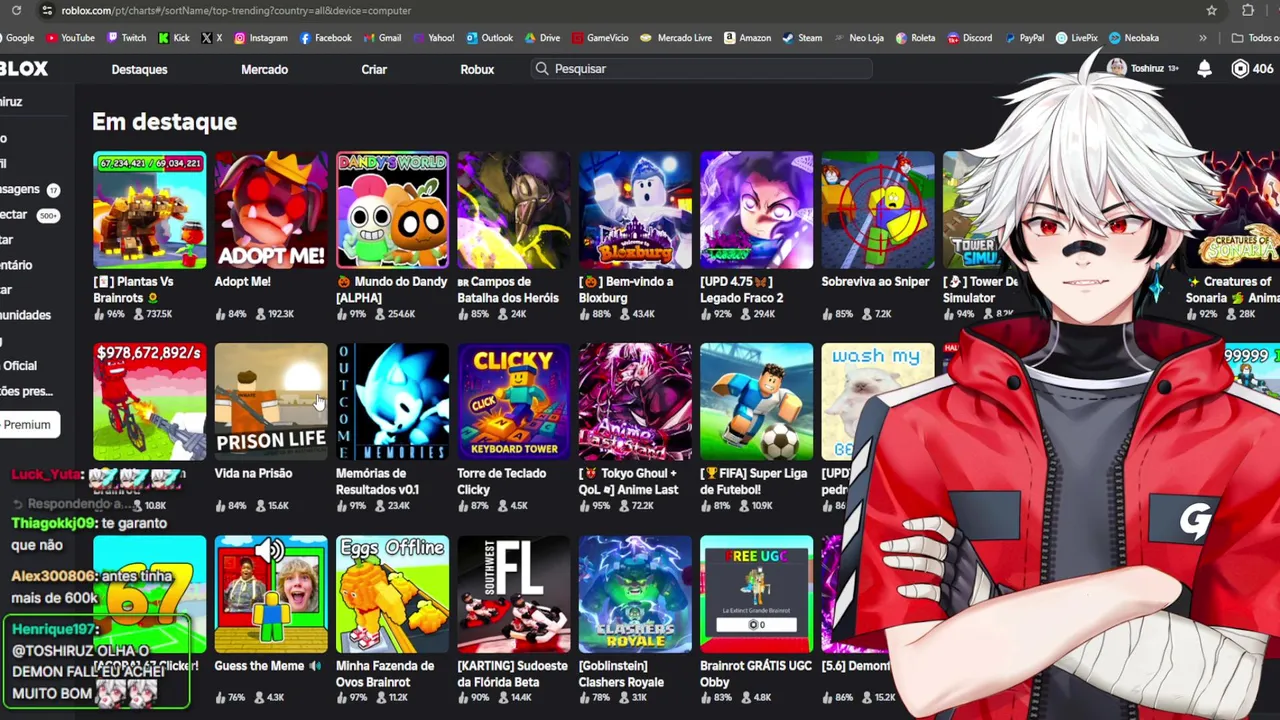Click the Memórias de Resultados v0.1 title
The image size is (1280, 720).
[377, 481]
